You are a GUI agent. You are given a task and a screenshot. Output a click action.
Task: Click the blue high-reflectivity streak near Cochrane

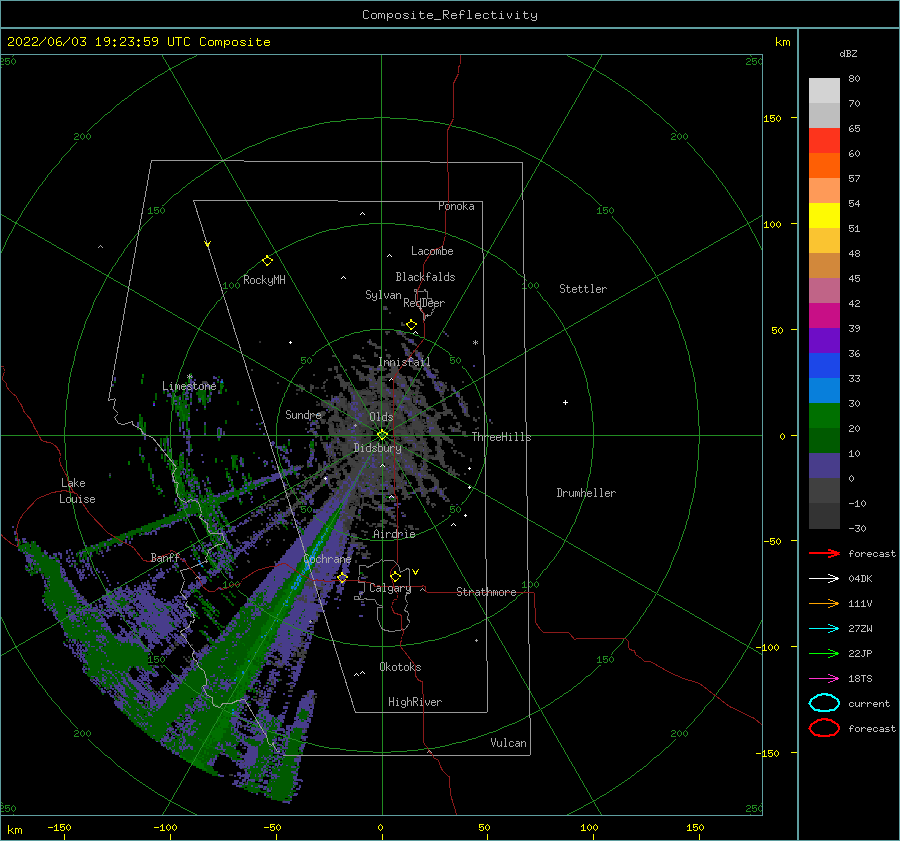(x=310, y=559)
